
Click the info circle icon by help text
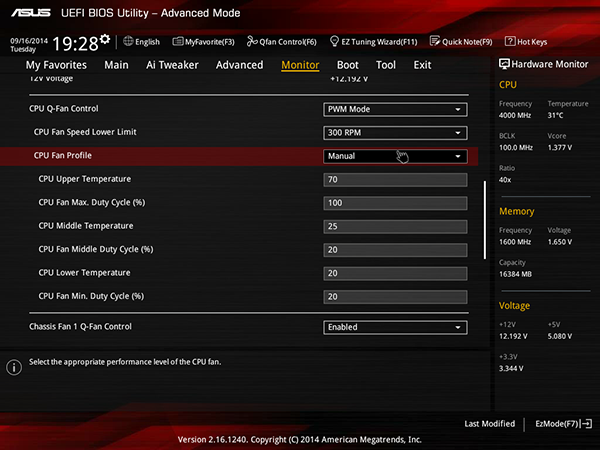[14, 367]
